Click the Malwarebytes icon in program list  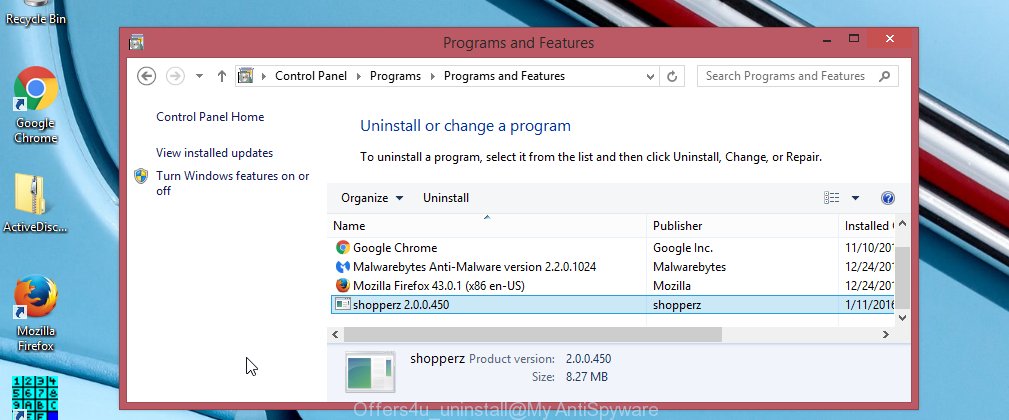(342, 266)
